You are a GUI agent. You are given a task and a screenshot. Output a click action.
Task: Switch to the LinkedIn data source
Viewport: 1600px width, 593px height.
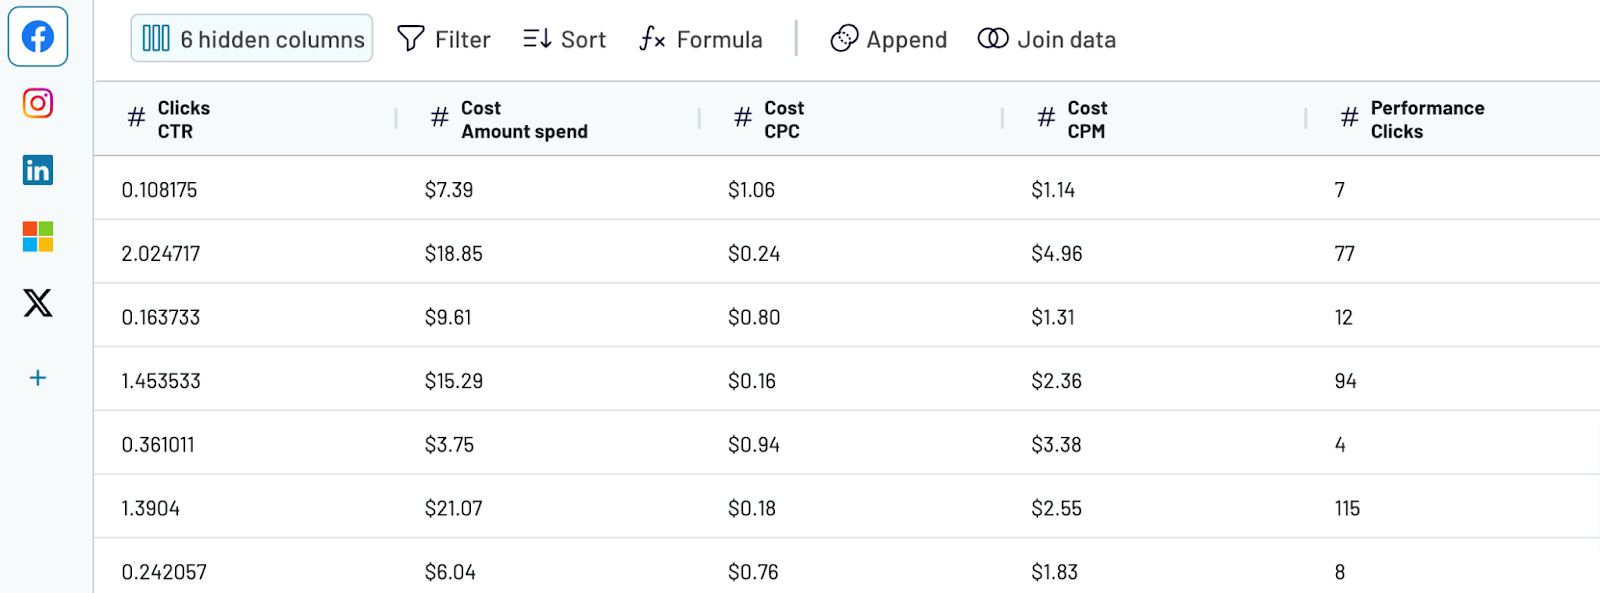[x=38, y=170]
